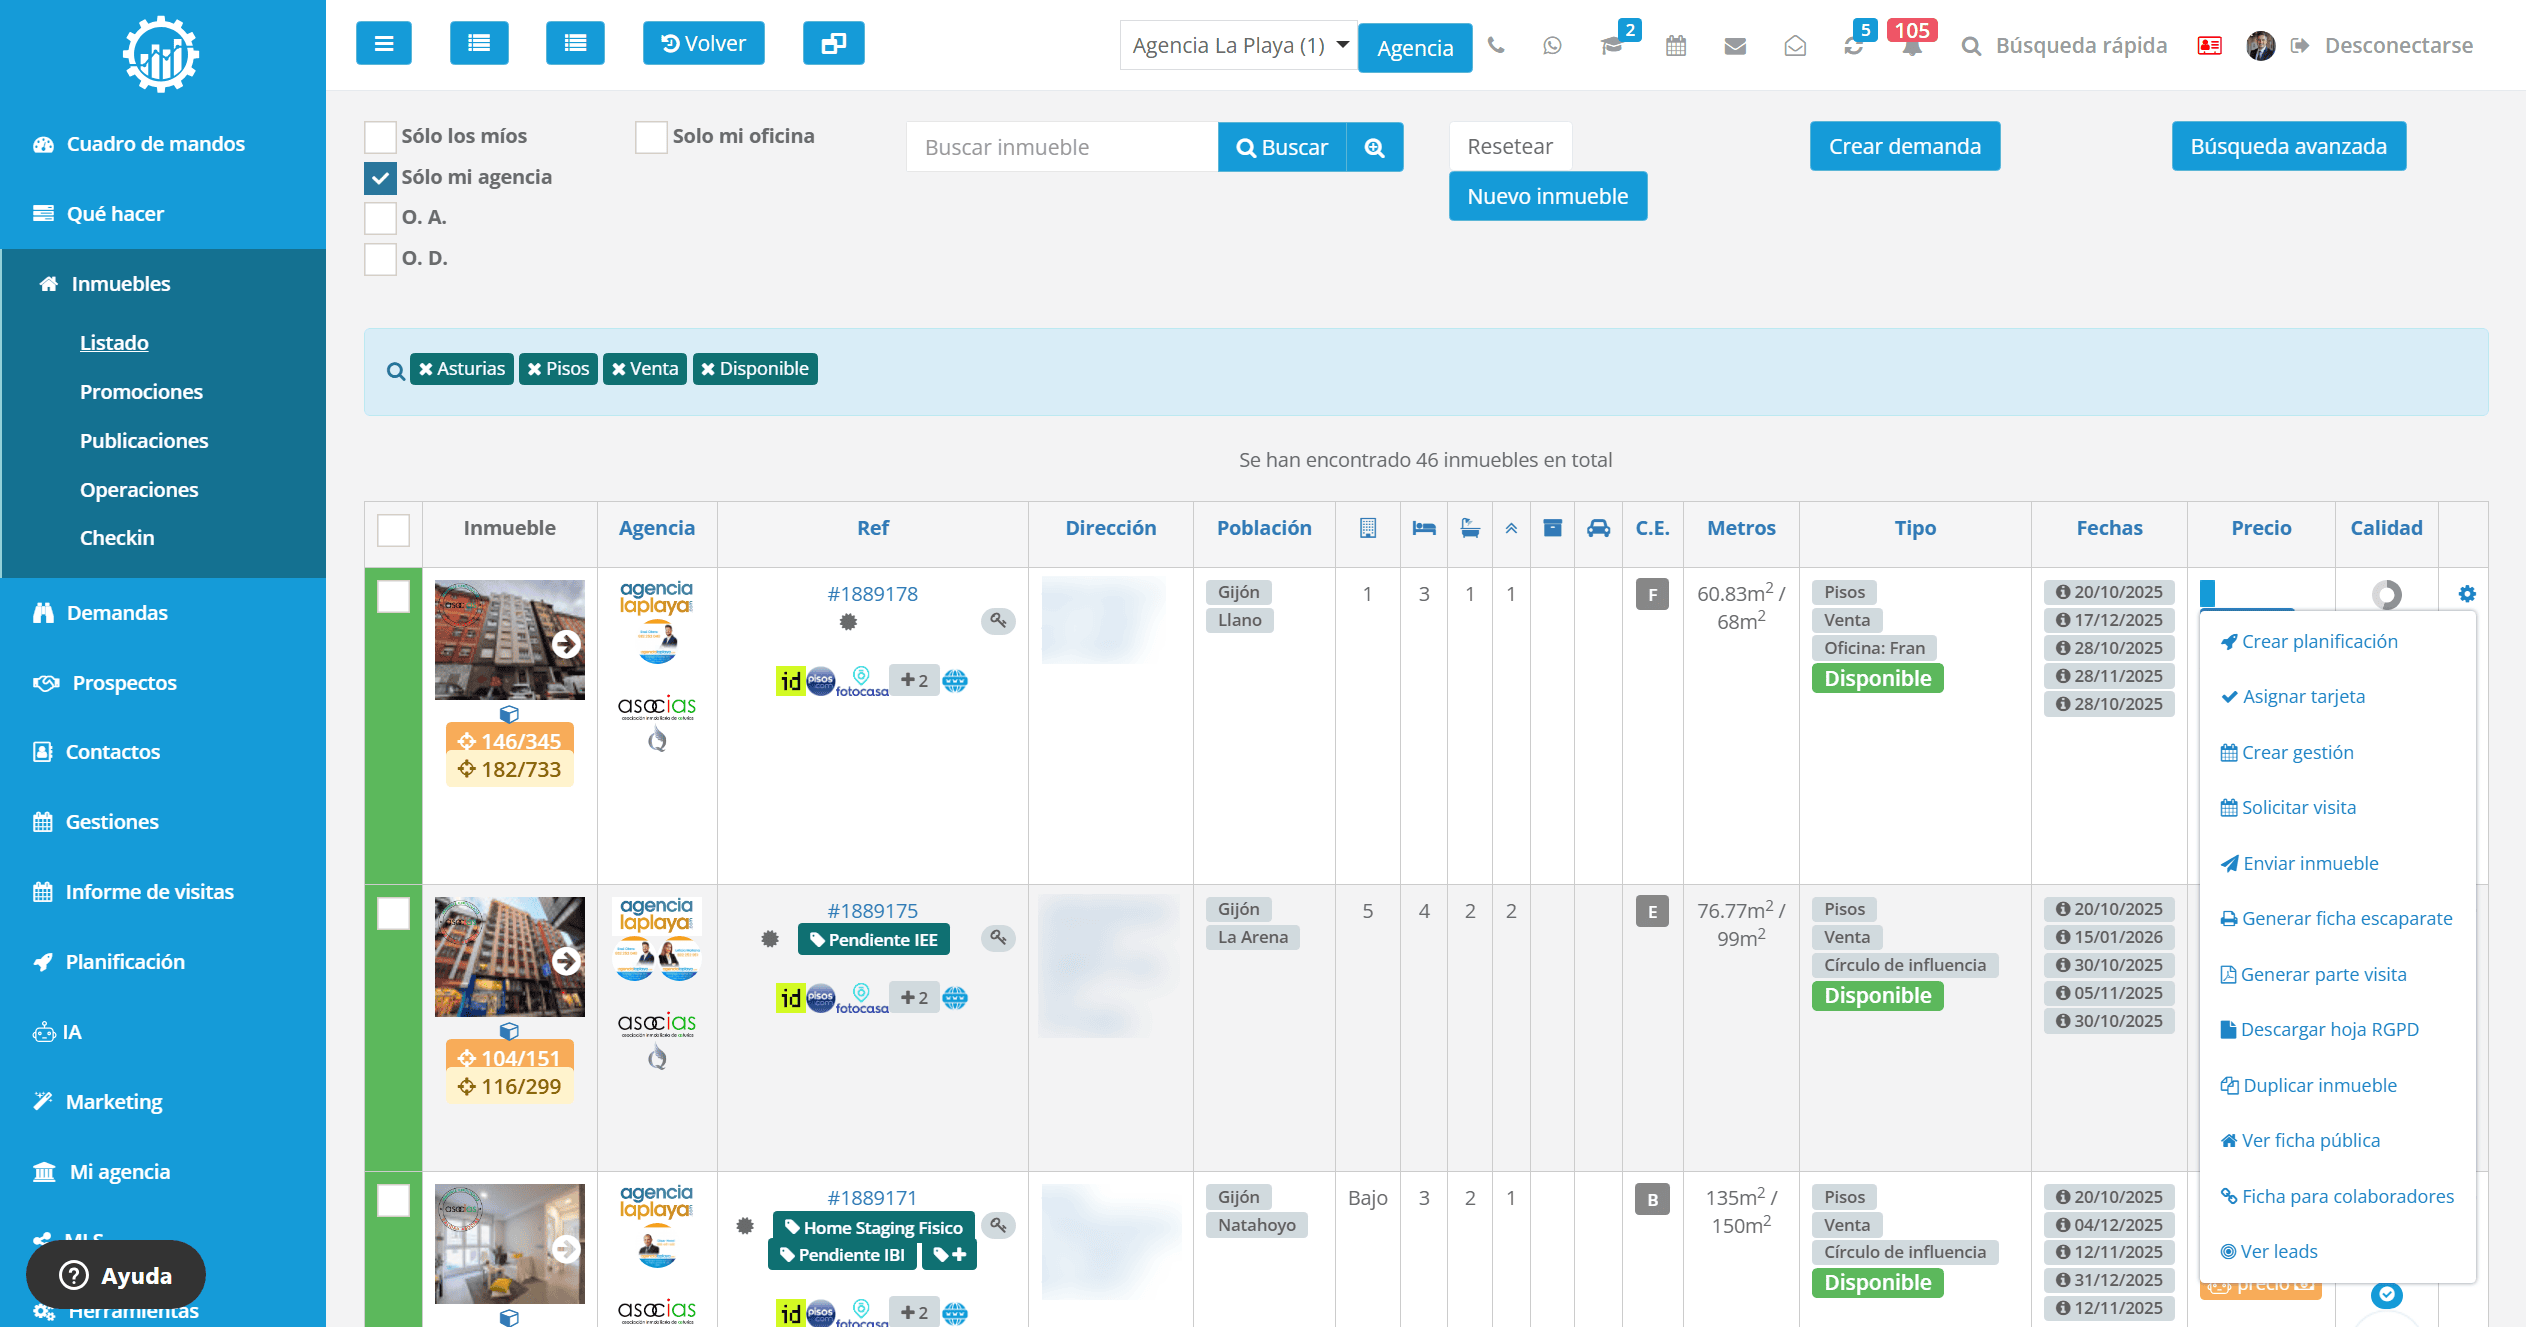
Task: Remove the Asturias filter tag
Action: pos(426,369)
